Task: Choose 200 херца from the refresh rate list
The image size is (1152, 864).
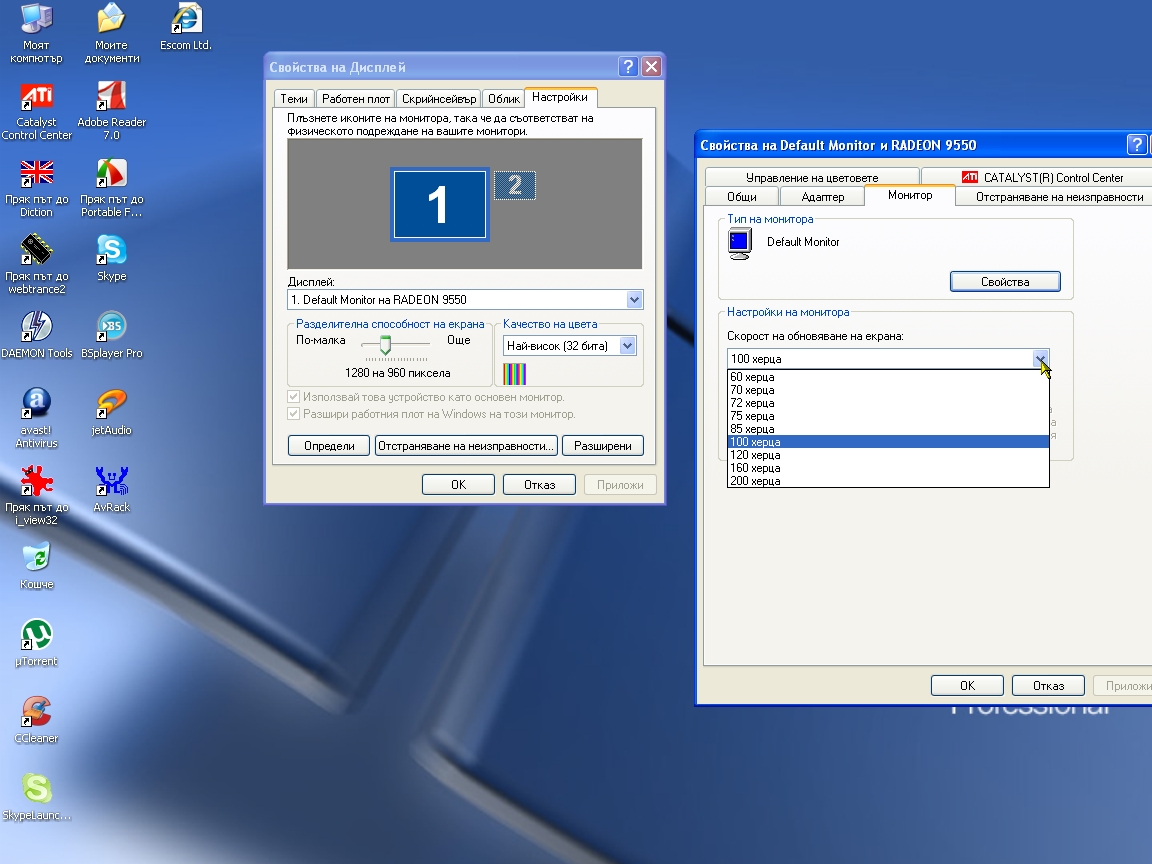Action: click(x=888, y=481)
